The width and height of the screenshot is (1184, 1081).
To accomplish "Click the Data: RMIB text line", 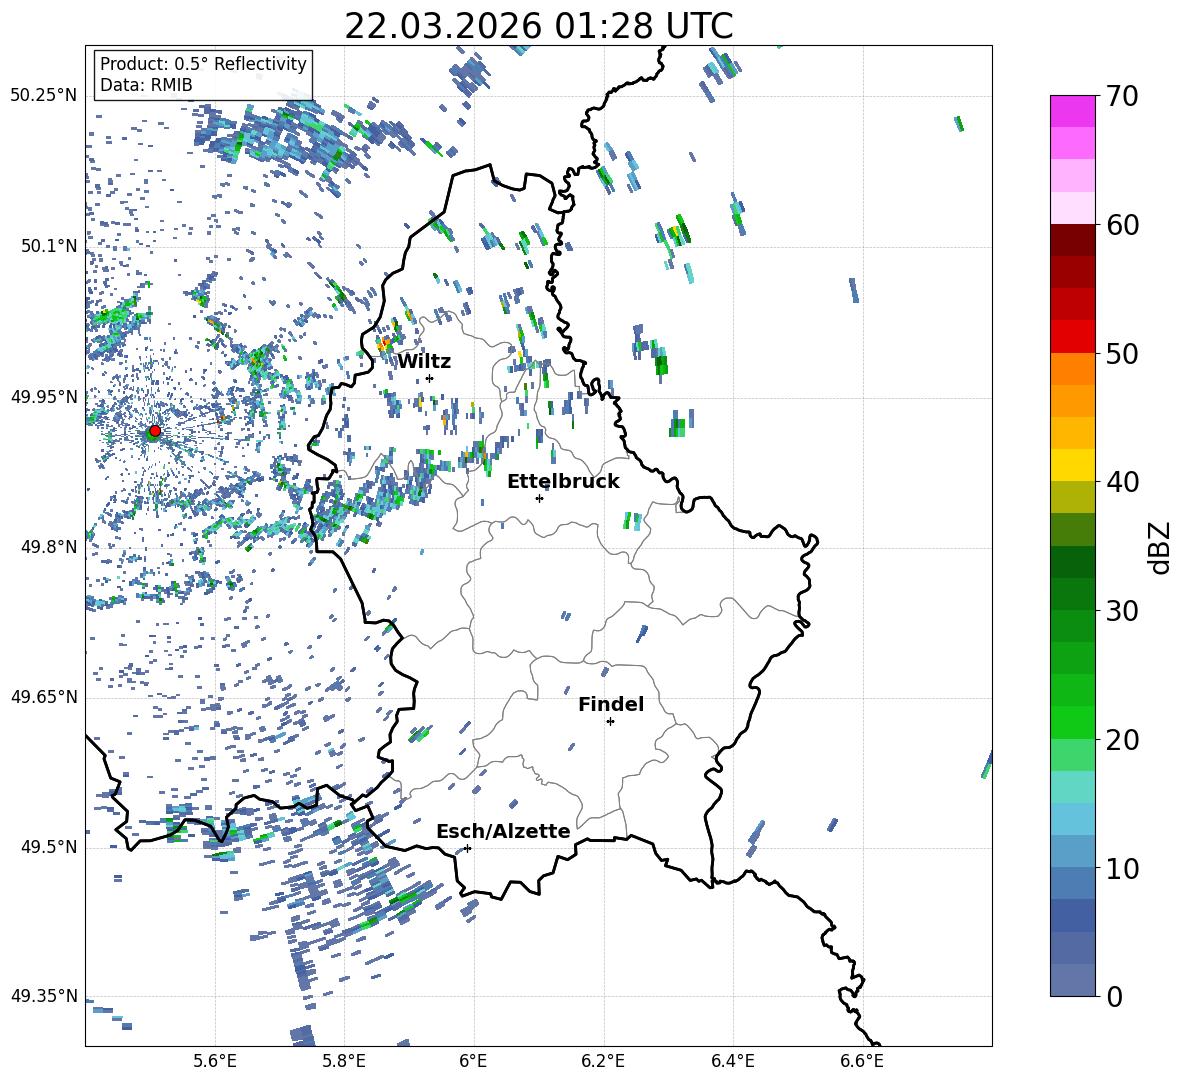I will [x=146, y=85].
